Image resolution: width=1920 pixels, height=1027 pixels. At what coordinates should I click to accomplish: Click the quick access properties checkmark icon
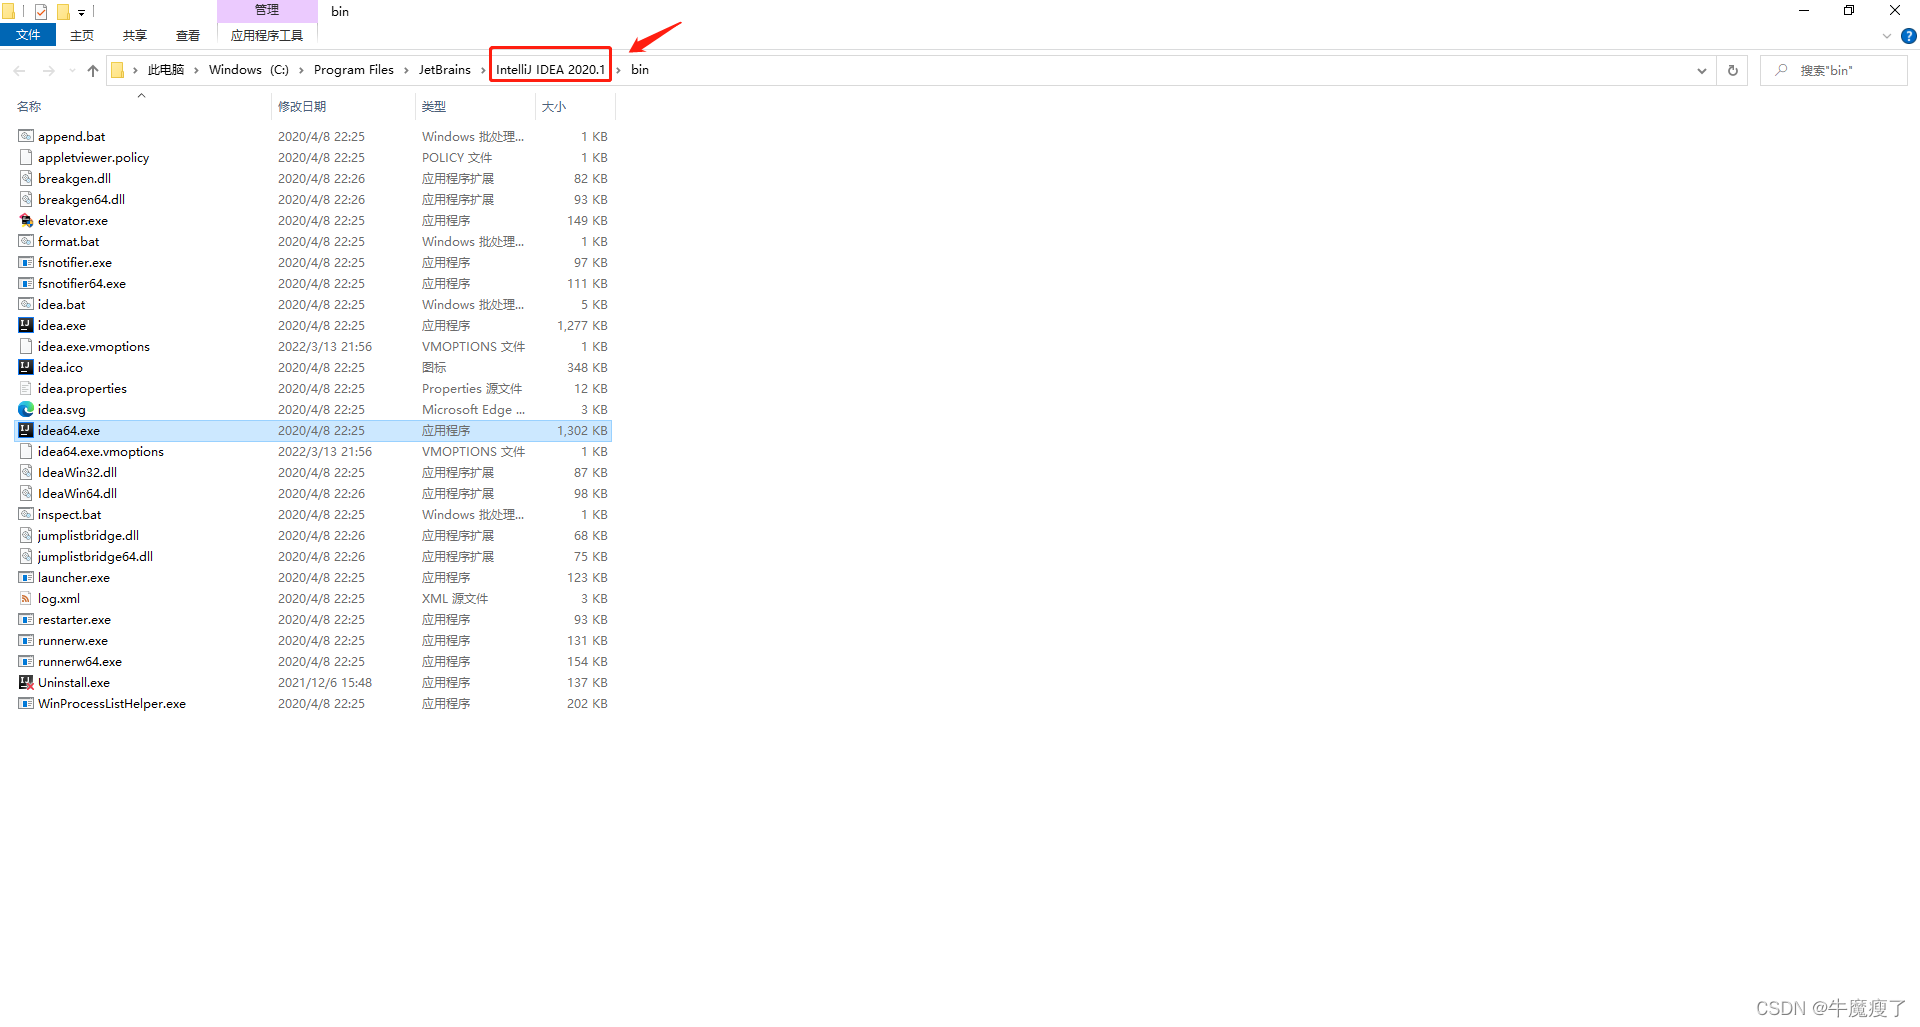[x=41, y=11]
